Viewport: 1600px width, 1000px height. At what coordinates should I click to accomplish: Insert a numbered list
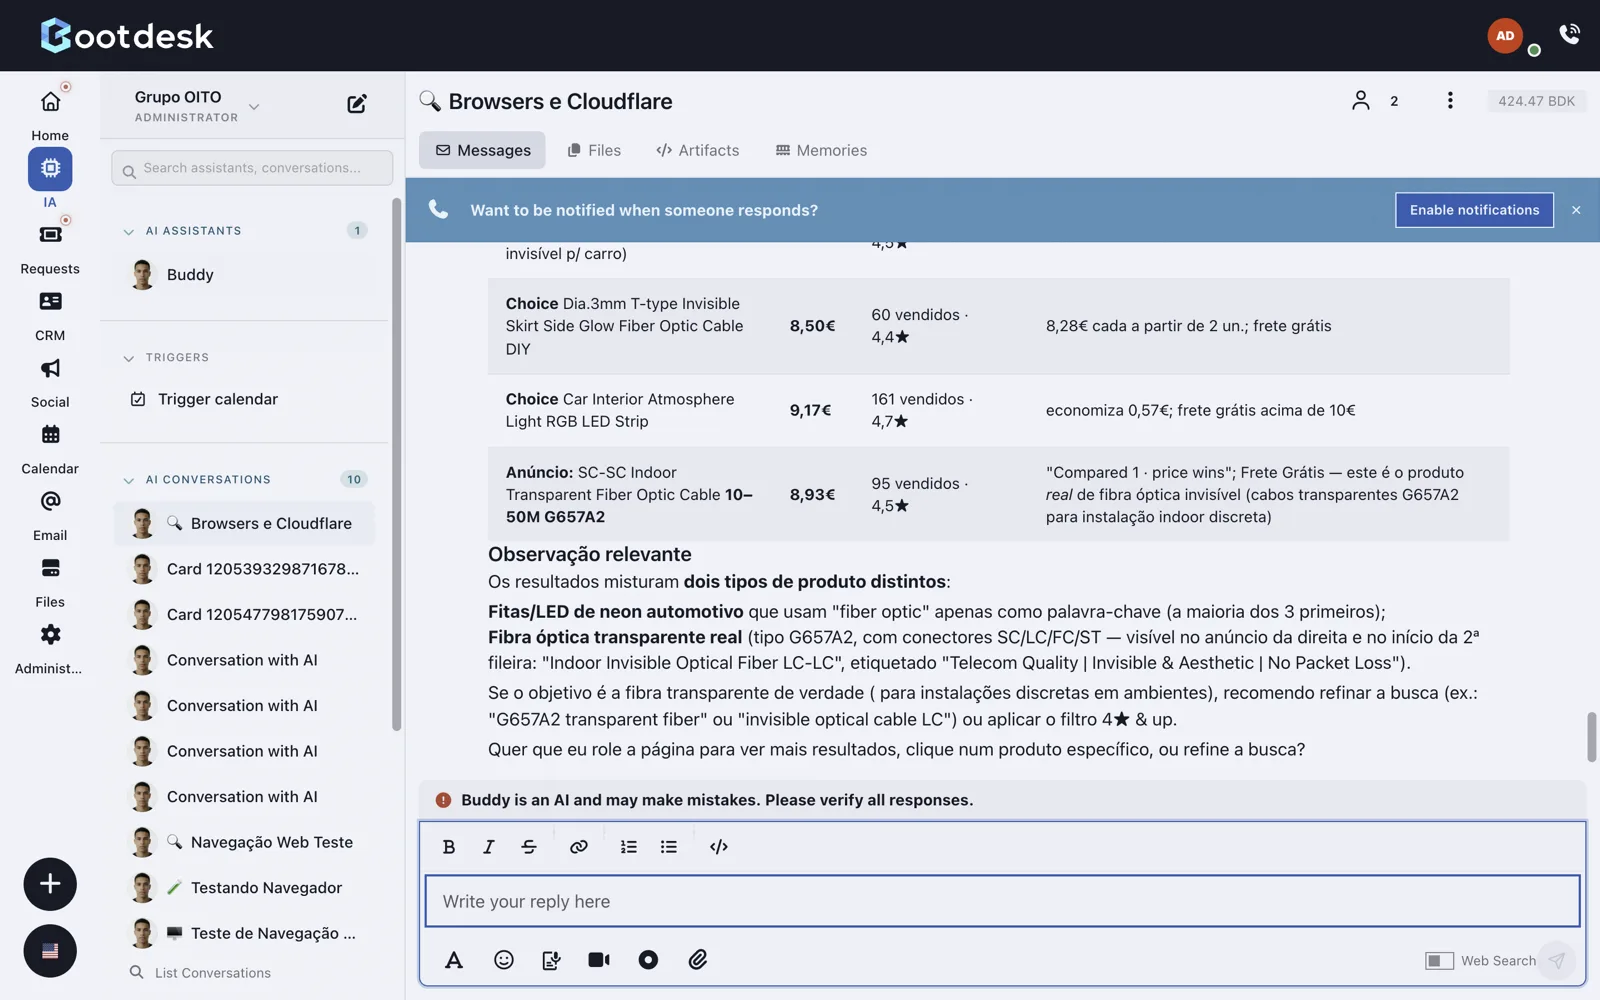[629, 847]
